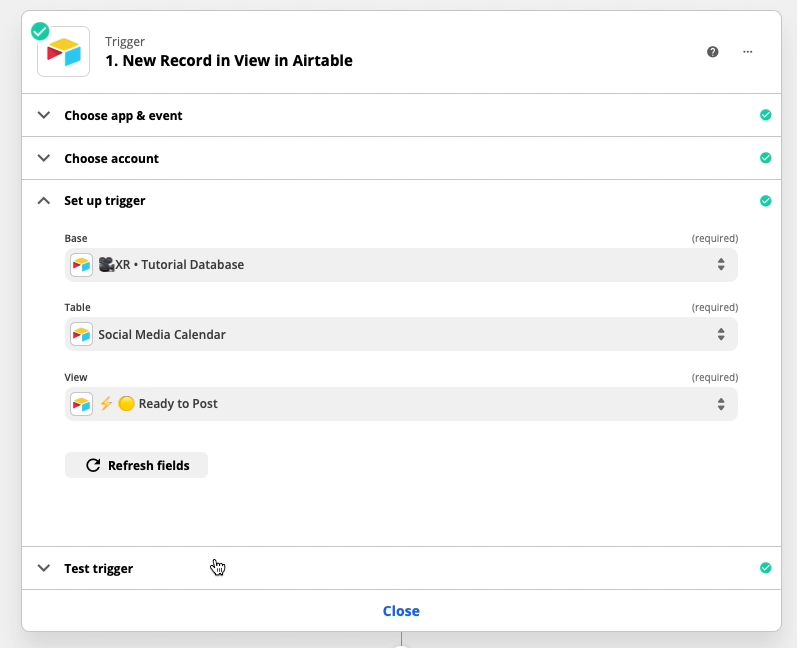The image size is (797, 648).
Task: Click the trigger title New Record in View
Action: click(x=229, y=60)
